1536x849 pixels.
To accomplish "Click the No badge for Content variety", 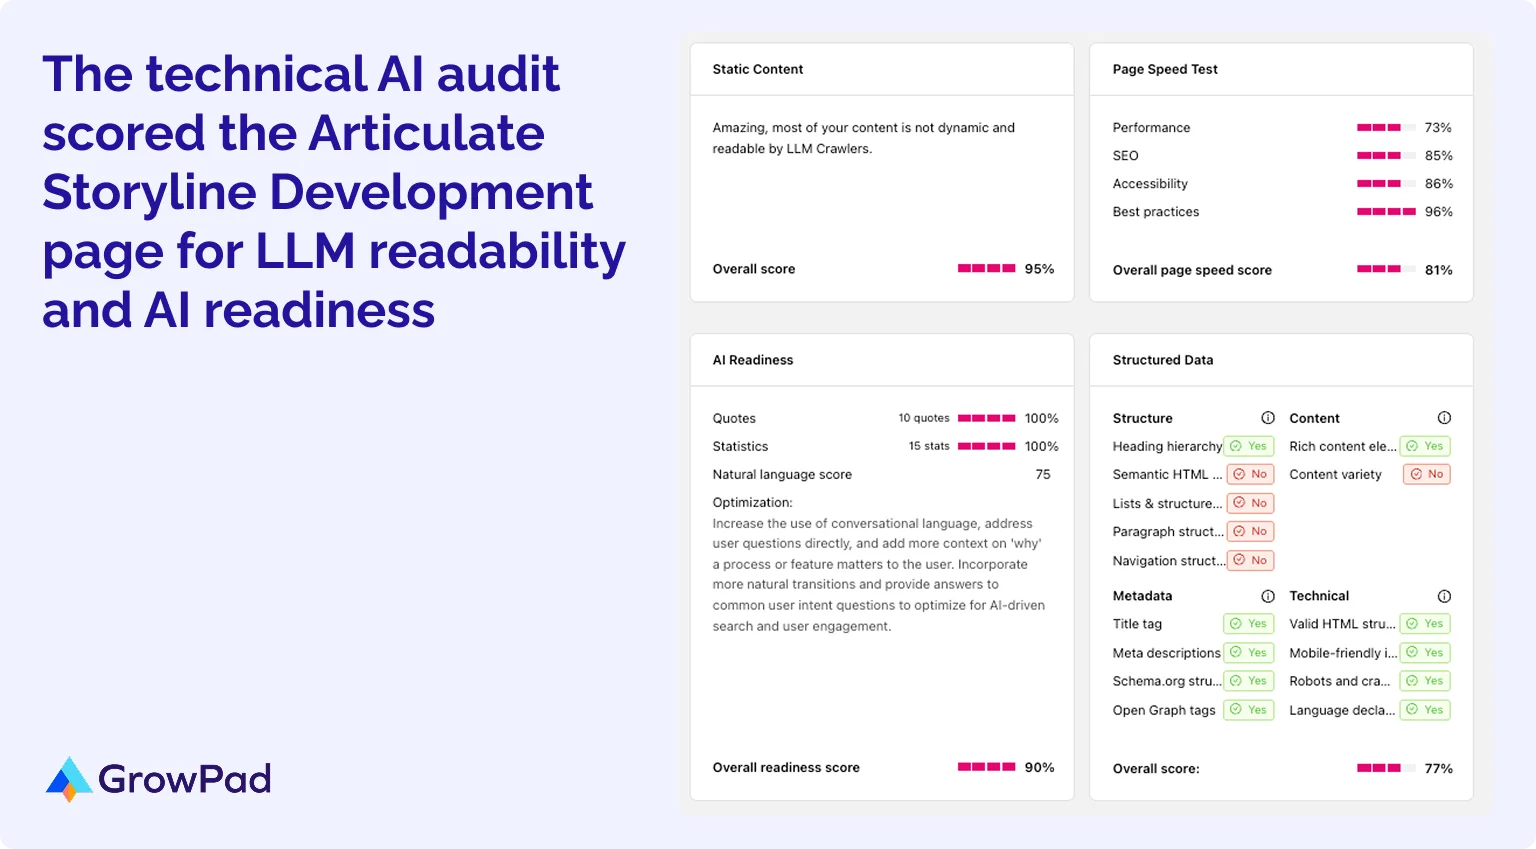I will point(1427,474).
